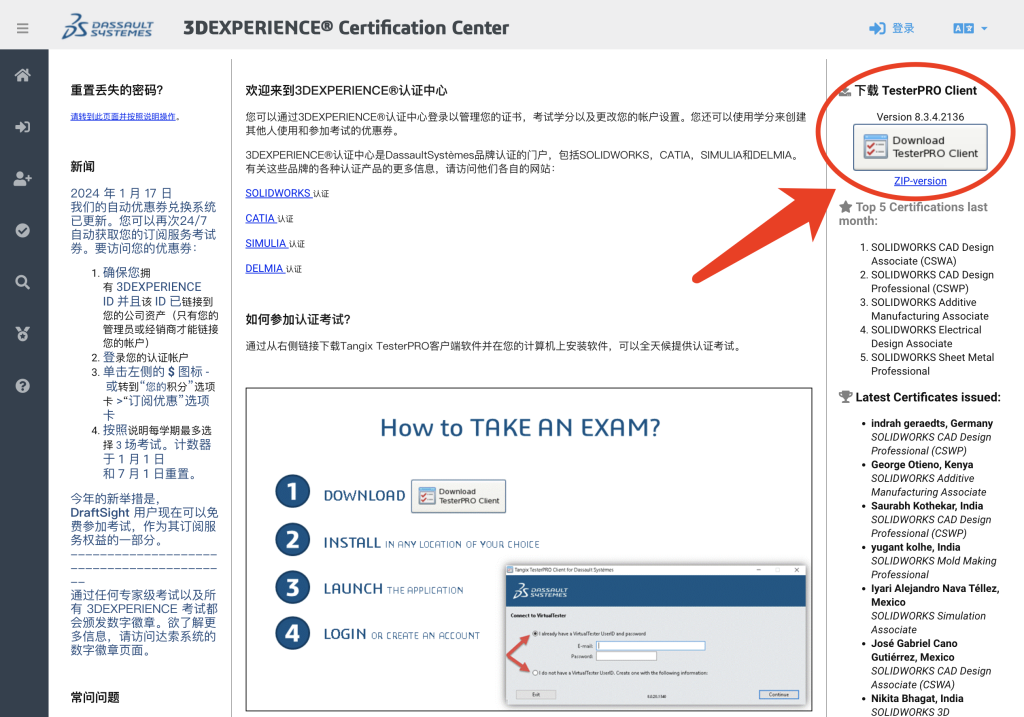Open the hamburger menu in the header
This screenshot has width=1024, height=717.
23,28
